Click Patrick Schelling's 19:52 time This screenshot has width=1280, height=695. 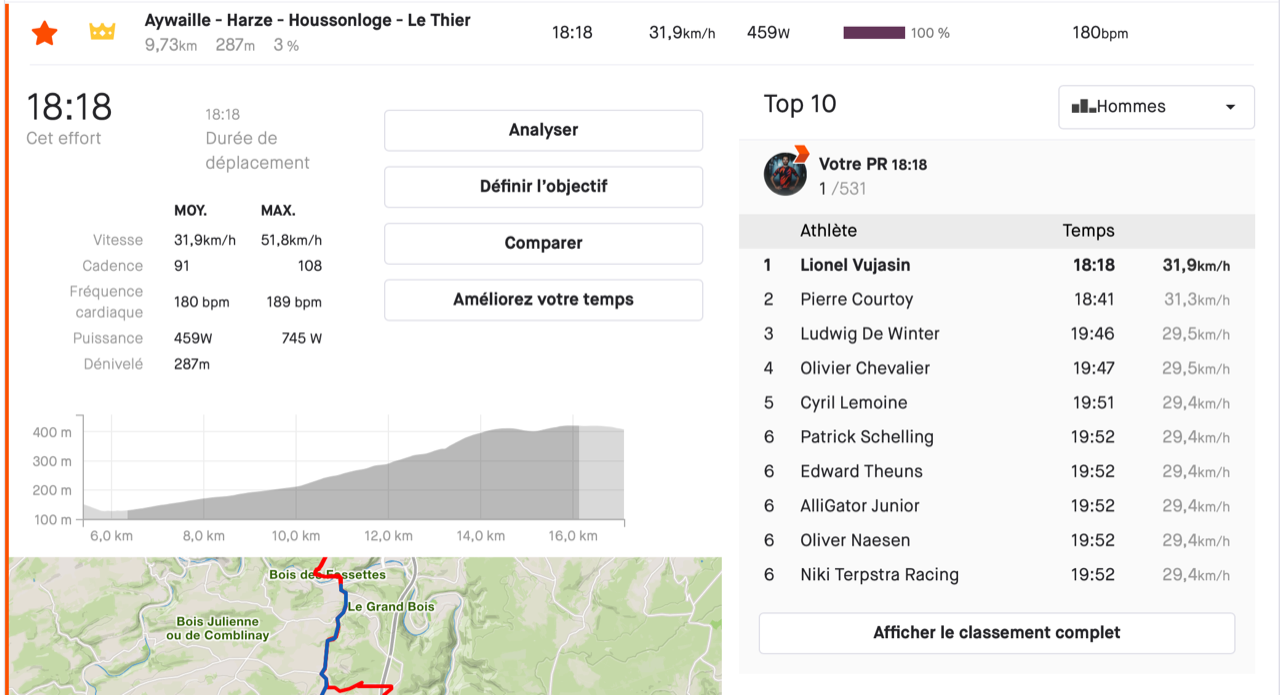1093,437
